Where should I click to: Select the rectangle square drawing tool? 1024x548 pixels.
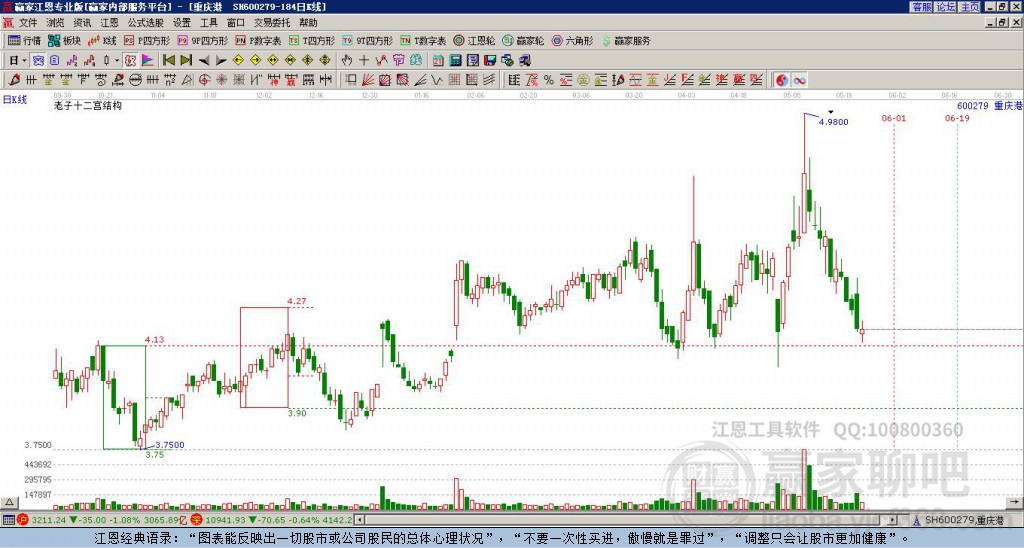coord(350,80)
